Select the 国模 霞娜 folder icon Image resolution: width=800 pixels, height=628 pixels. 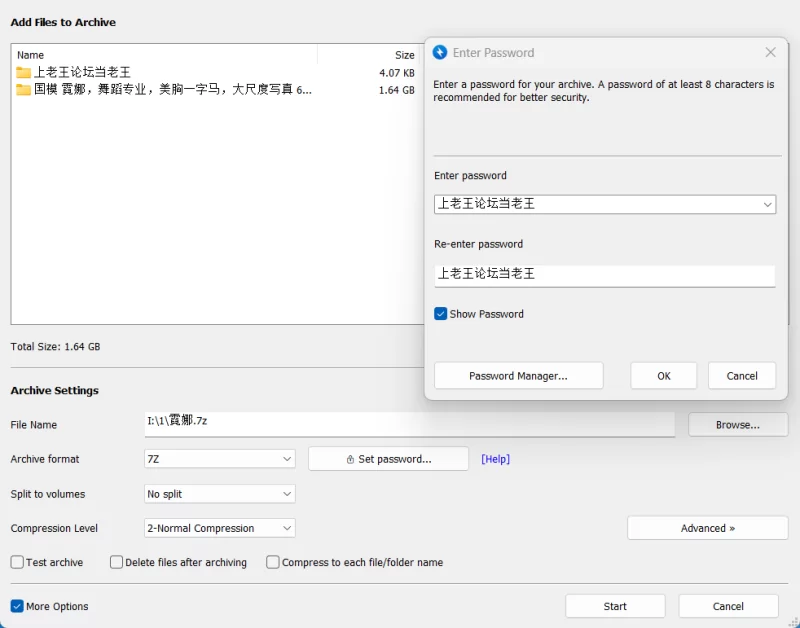tap(23, 90)
